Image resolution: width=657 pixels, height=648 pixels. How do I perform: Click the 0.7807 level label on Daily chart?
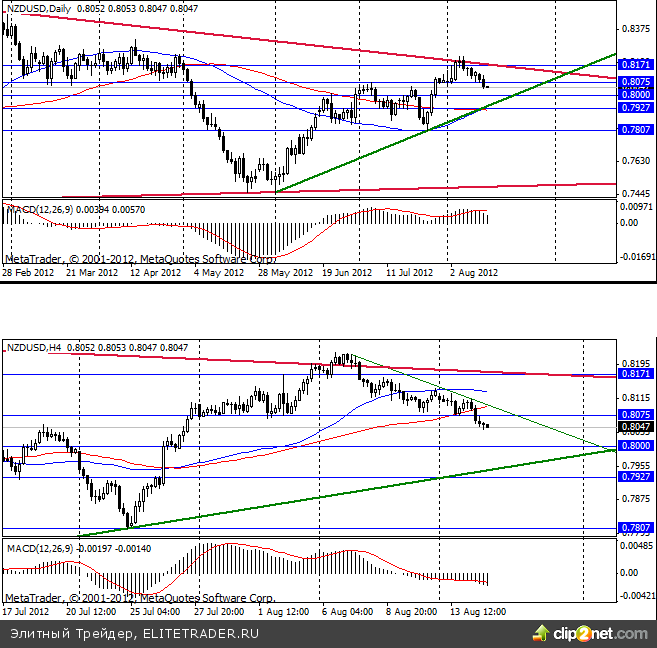pos(636,130)
